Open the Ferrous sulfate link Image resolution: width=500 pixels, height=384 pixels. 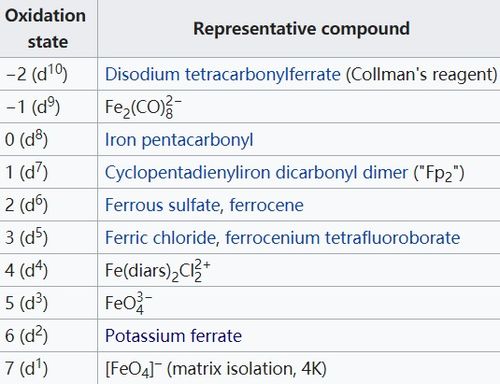pyautogui.click(x=163, y=205)
